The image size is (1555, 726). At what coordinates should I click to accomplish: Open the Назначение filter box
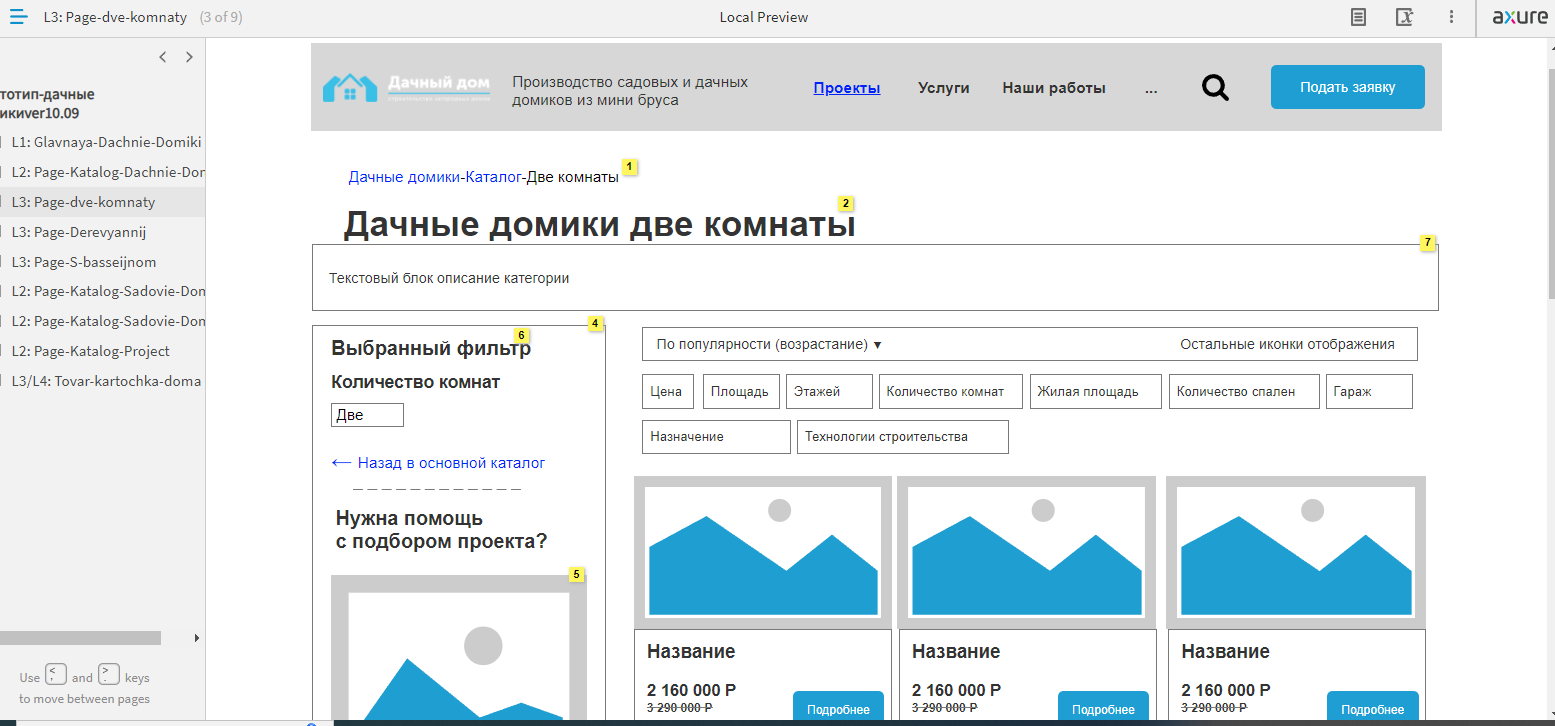[x=716, y=437]
